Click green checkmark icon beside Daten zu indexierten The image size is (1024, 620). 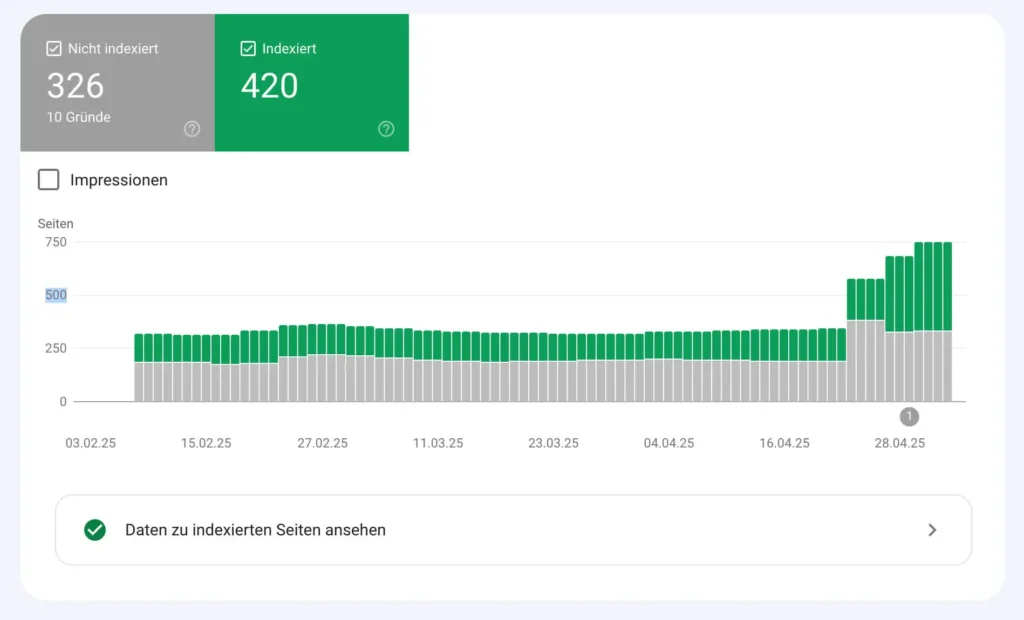tap(95, 530)
